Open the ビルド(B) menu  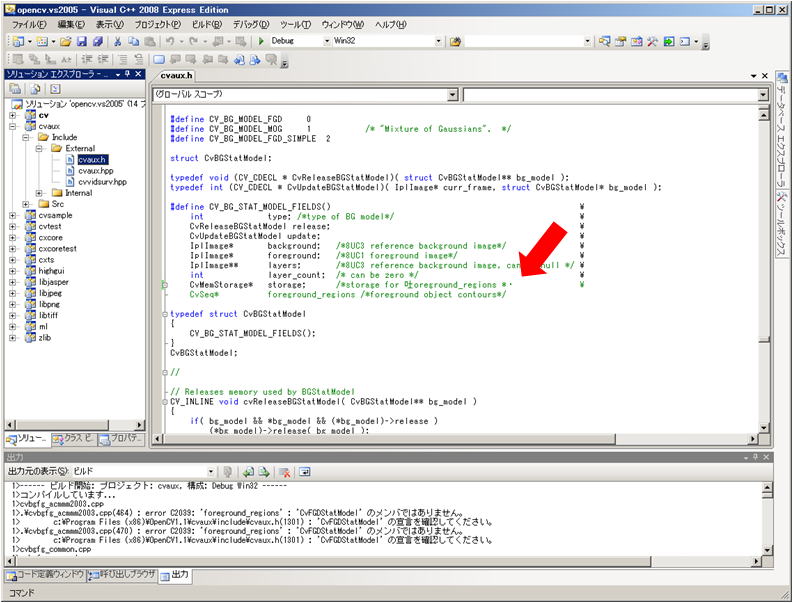pyautogui.click(x=206, y=24)
